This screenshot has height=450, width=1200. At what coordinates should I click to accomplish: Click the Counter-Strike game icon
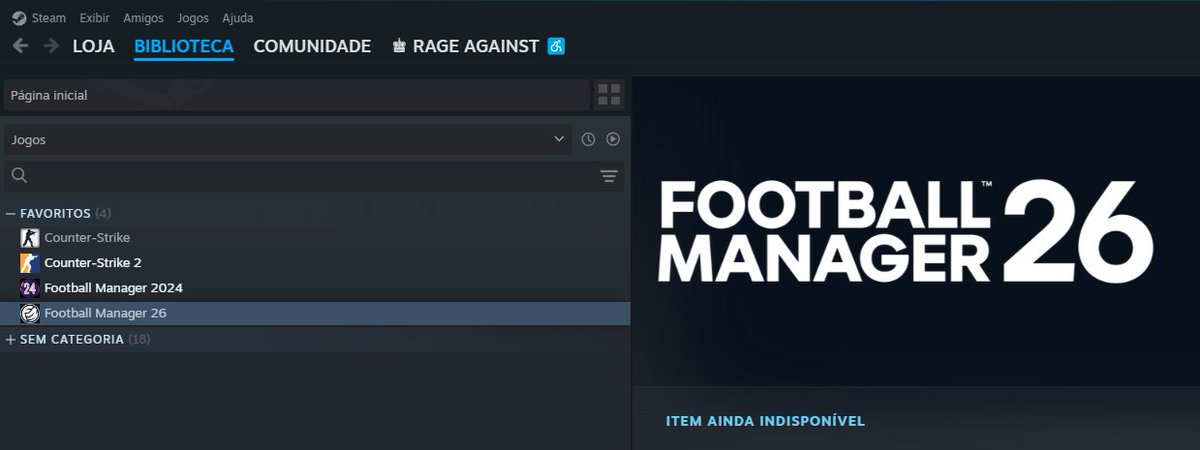30,238
